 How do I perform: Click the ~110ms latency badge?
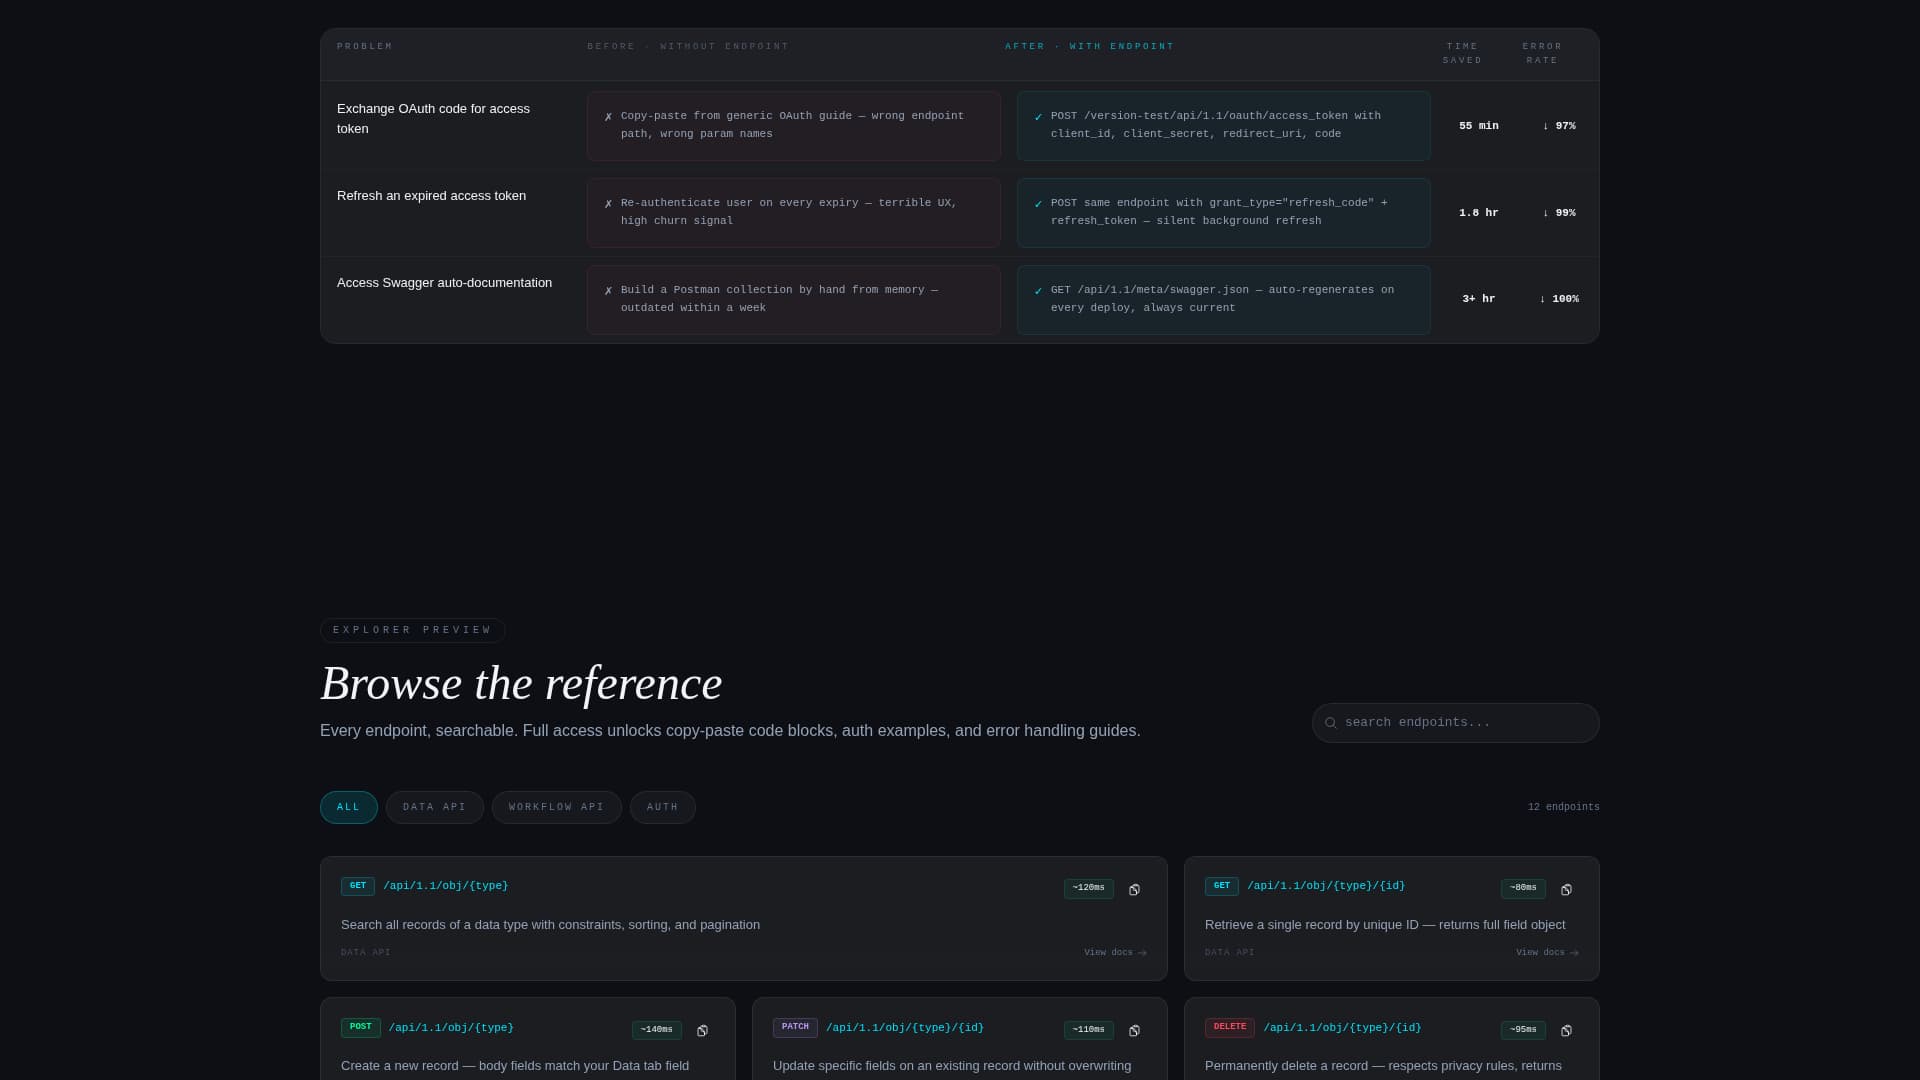1089,1030
